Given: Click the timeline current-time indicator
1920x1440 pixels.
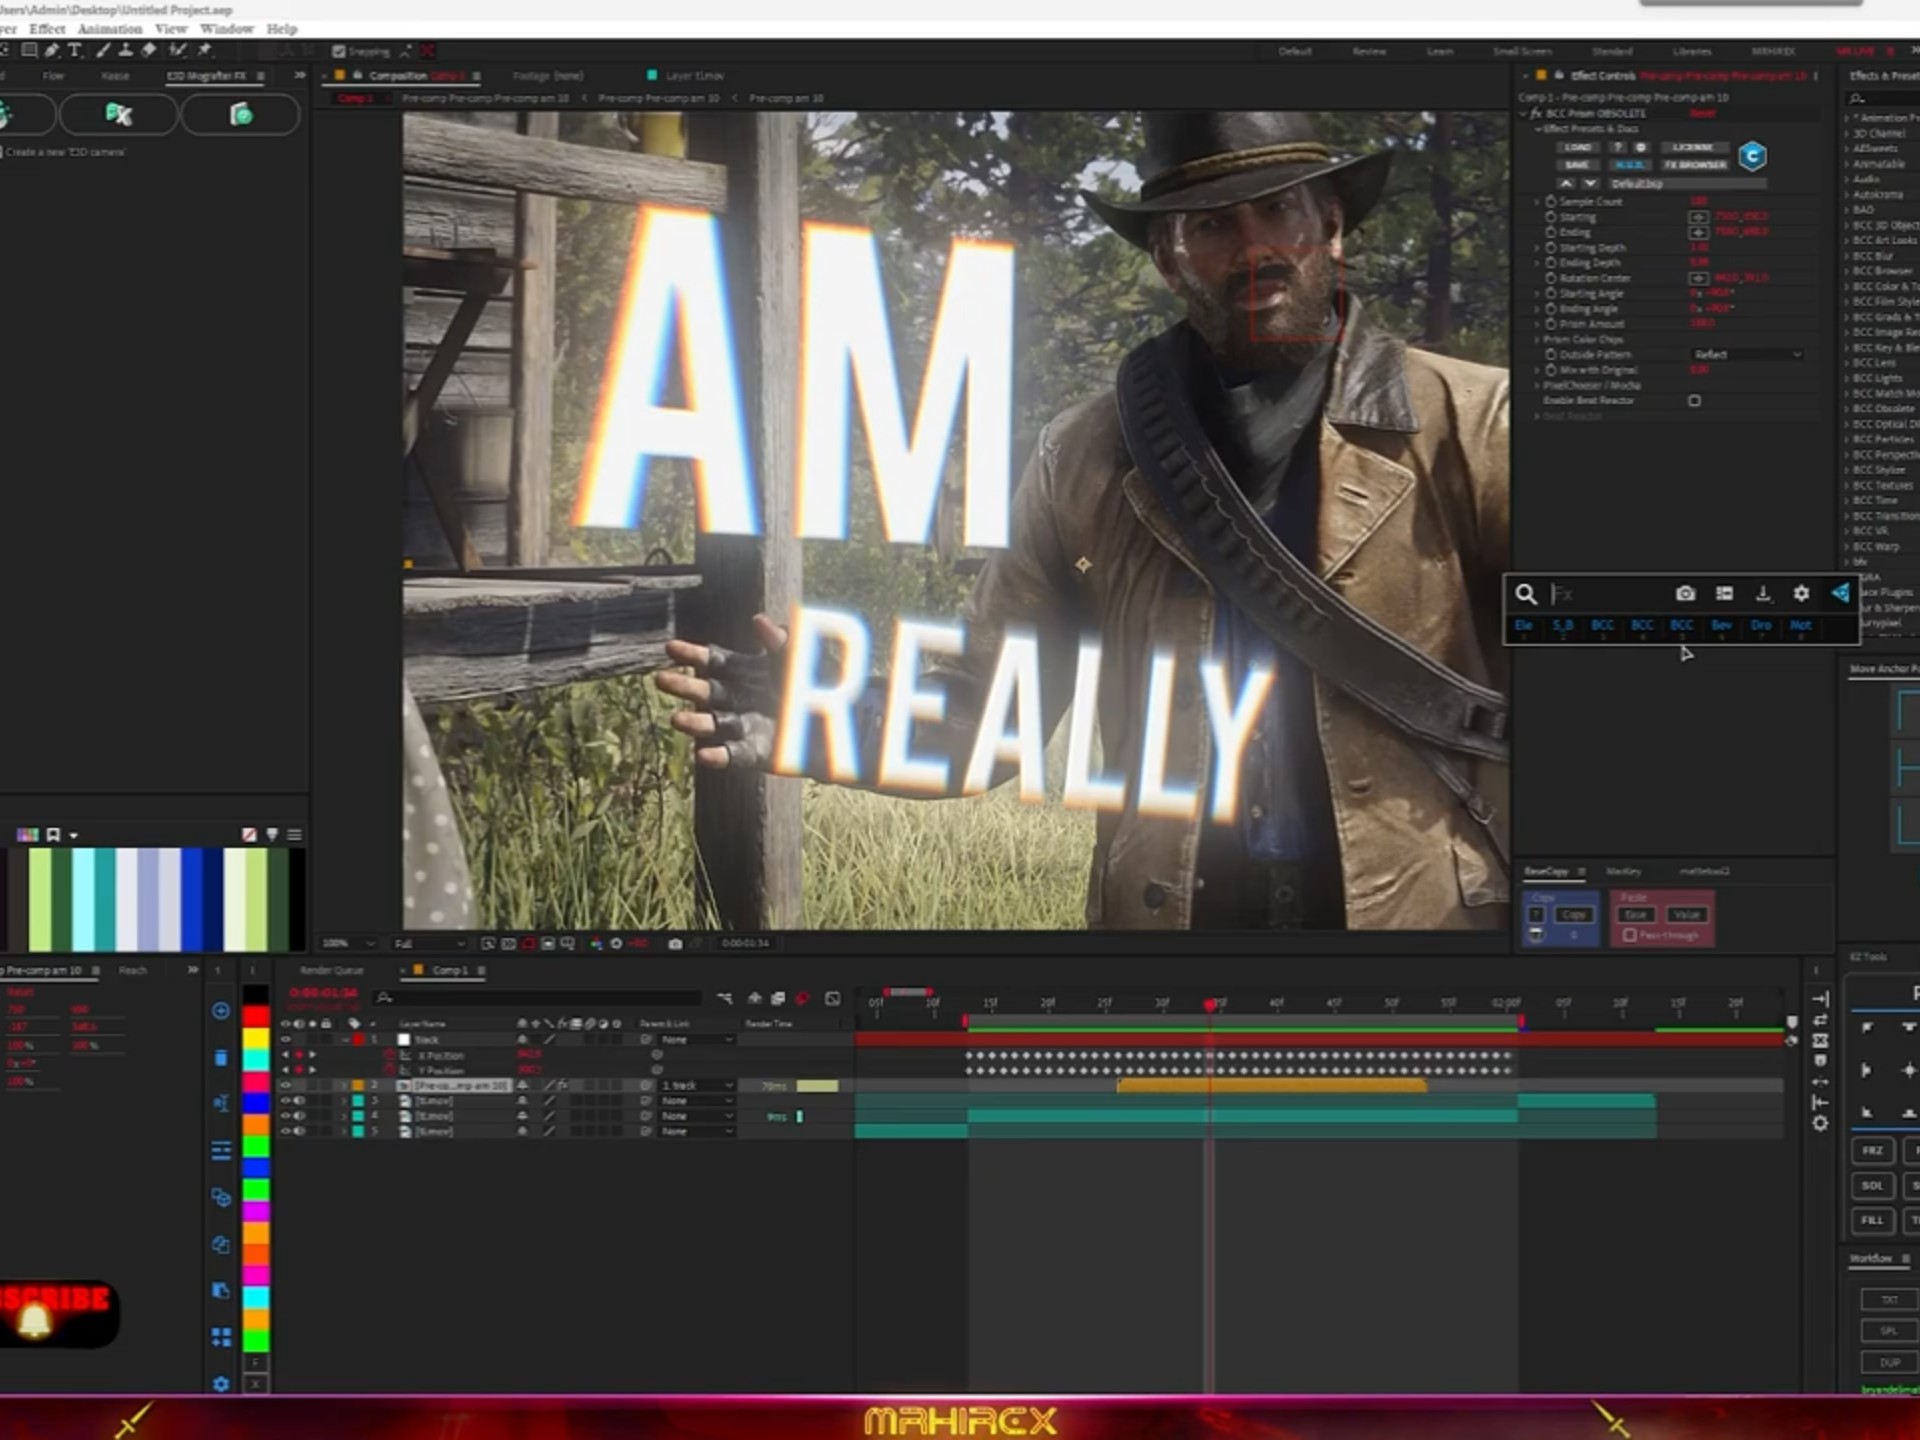Looking at the screenshot, I should [1210, 1004].
